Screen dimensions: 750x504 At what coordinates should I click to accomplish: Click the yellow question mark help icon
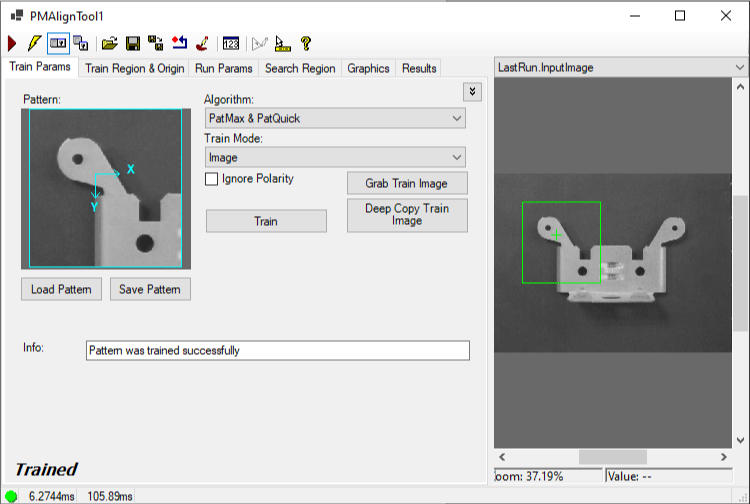[306, 43]
